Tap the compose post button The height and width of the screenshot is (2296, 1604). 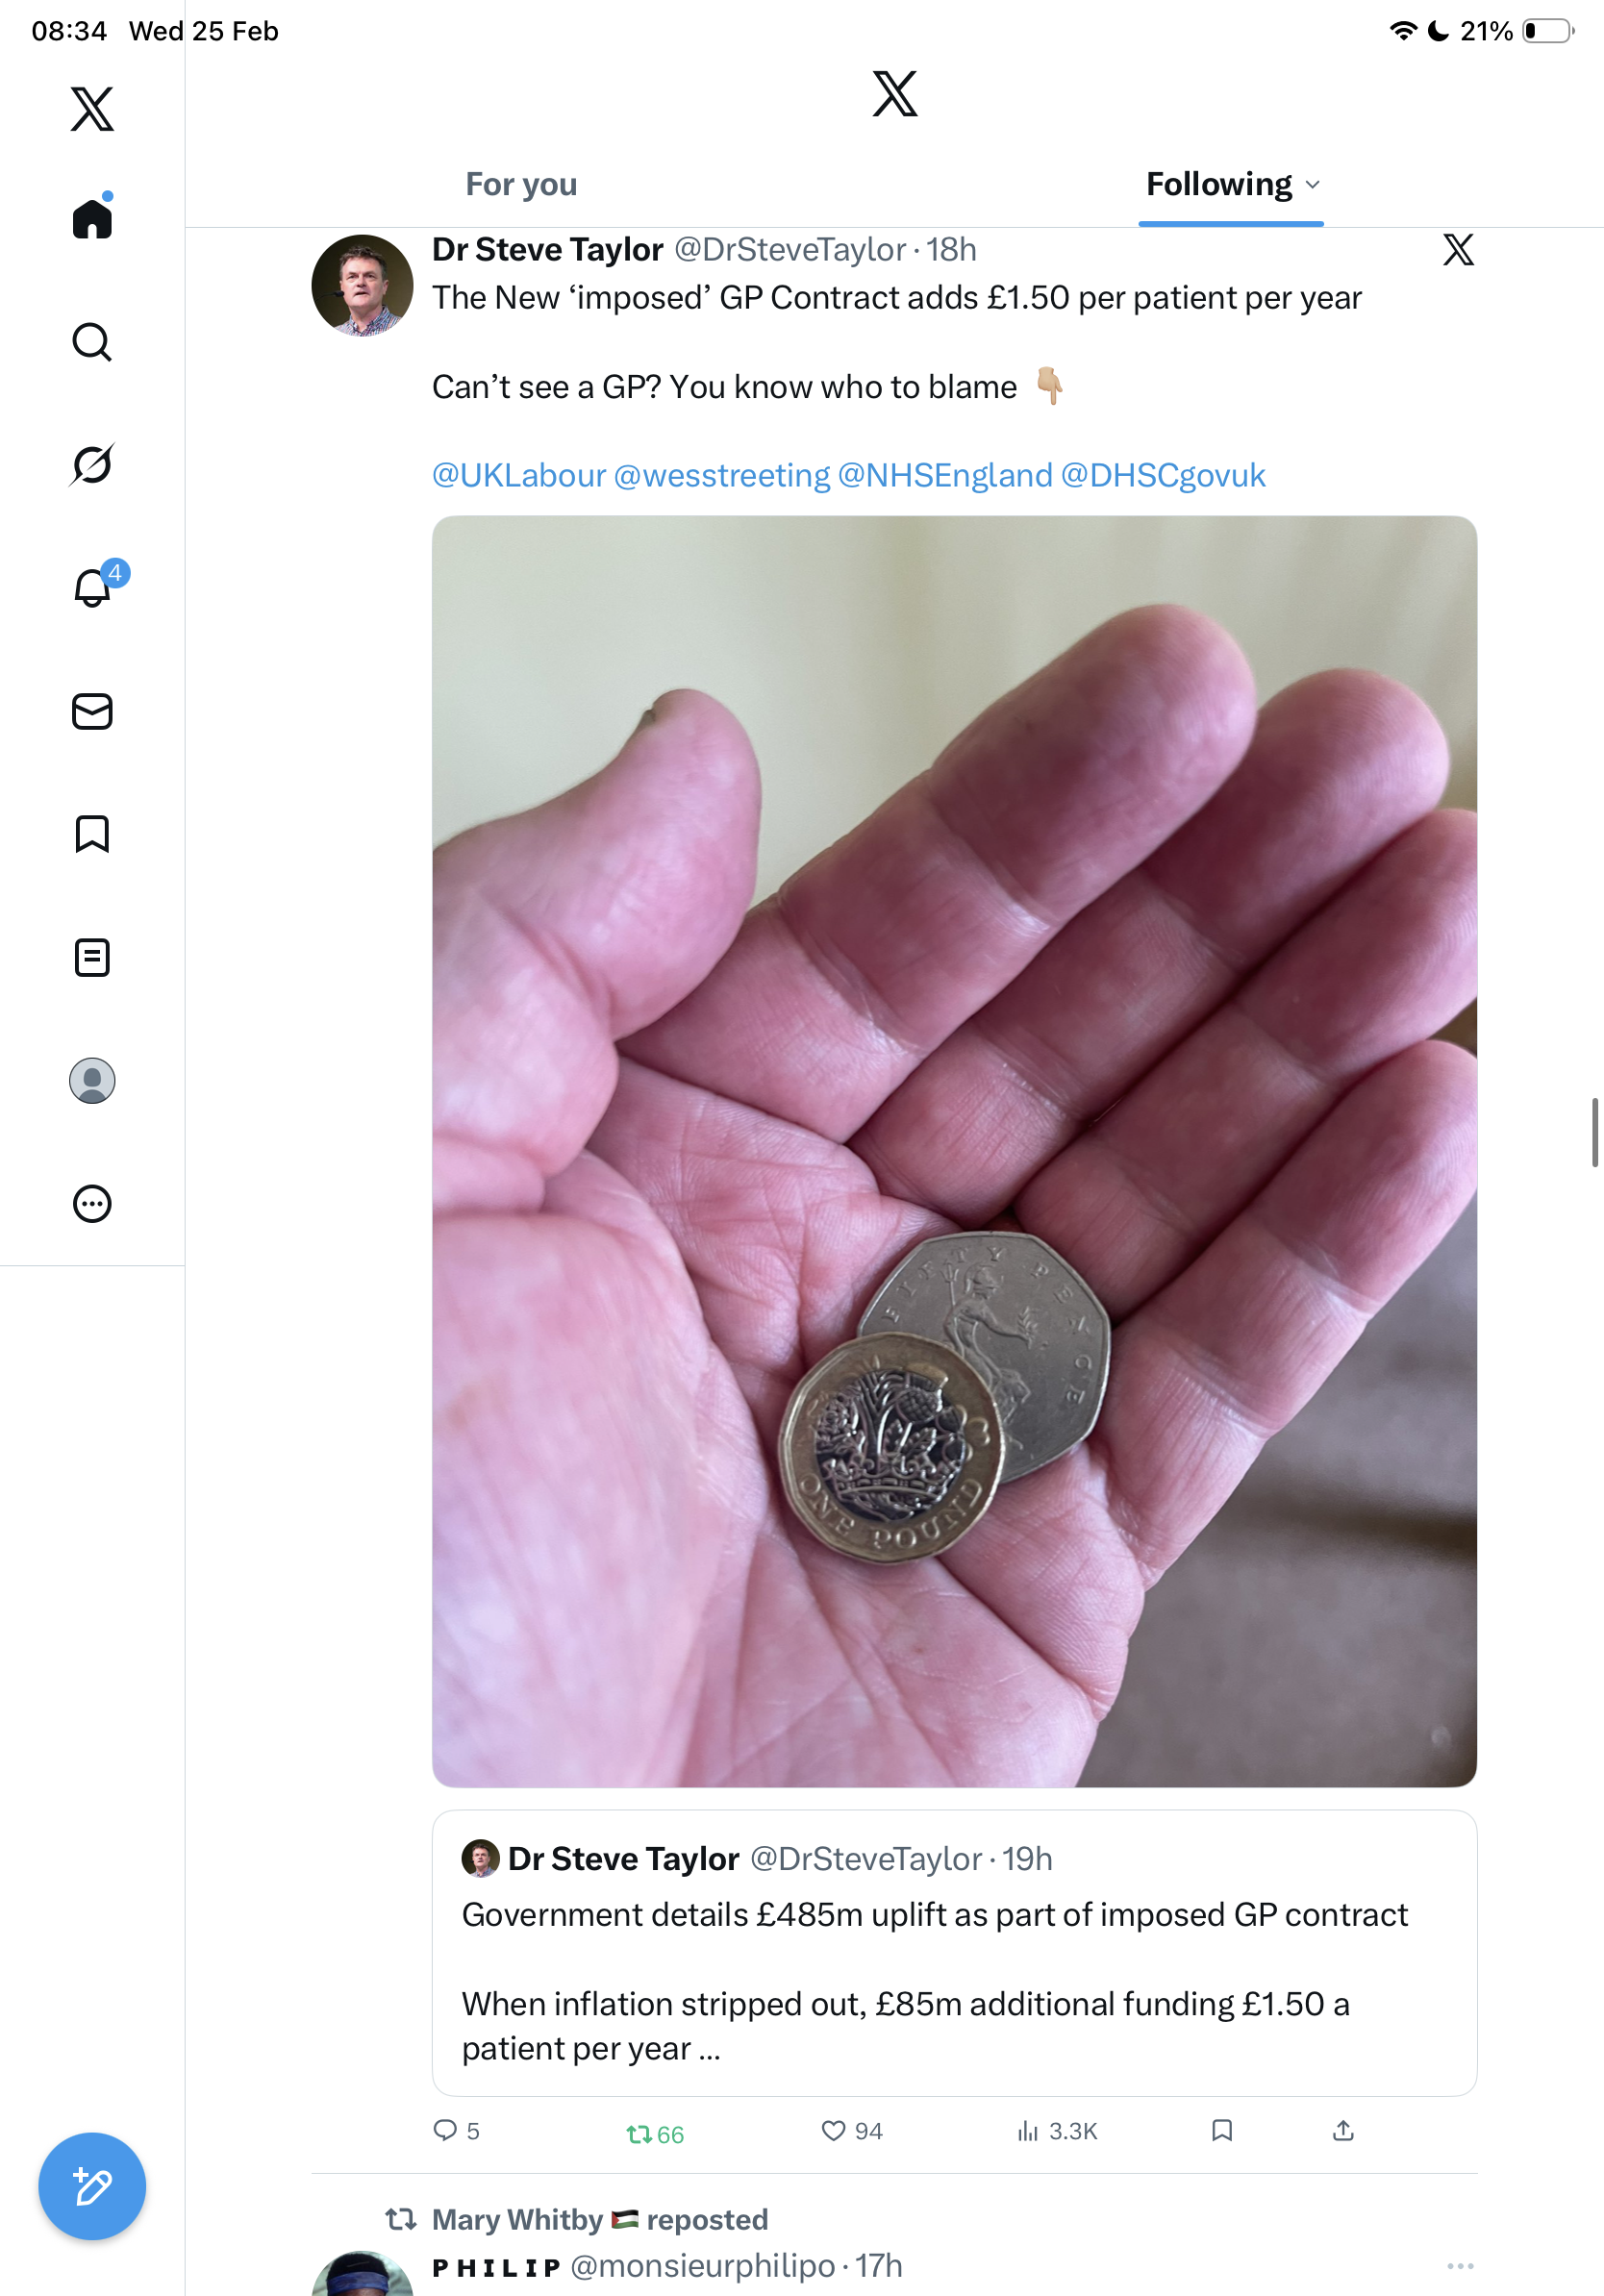click(x=92, y=2186)
